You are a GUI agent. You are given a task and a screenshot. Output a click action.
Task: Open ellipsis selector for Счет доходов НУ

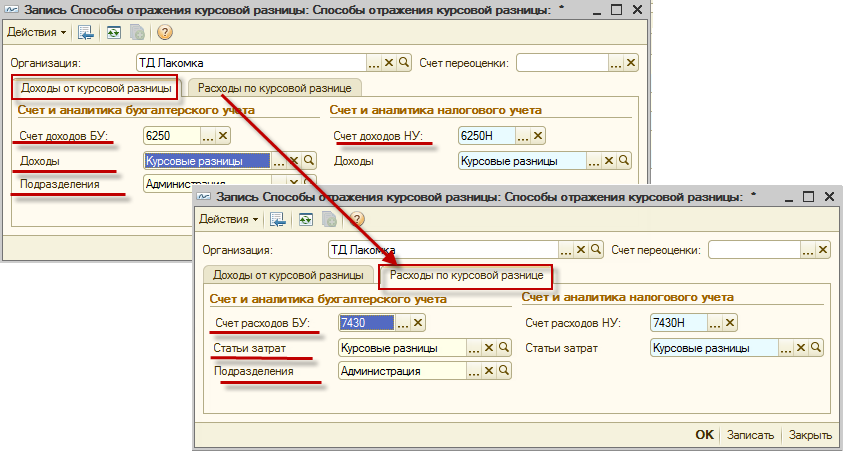tap(523, 136)
